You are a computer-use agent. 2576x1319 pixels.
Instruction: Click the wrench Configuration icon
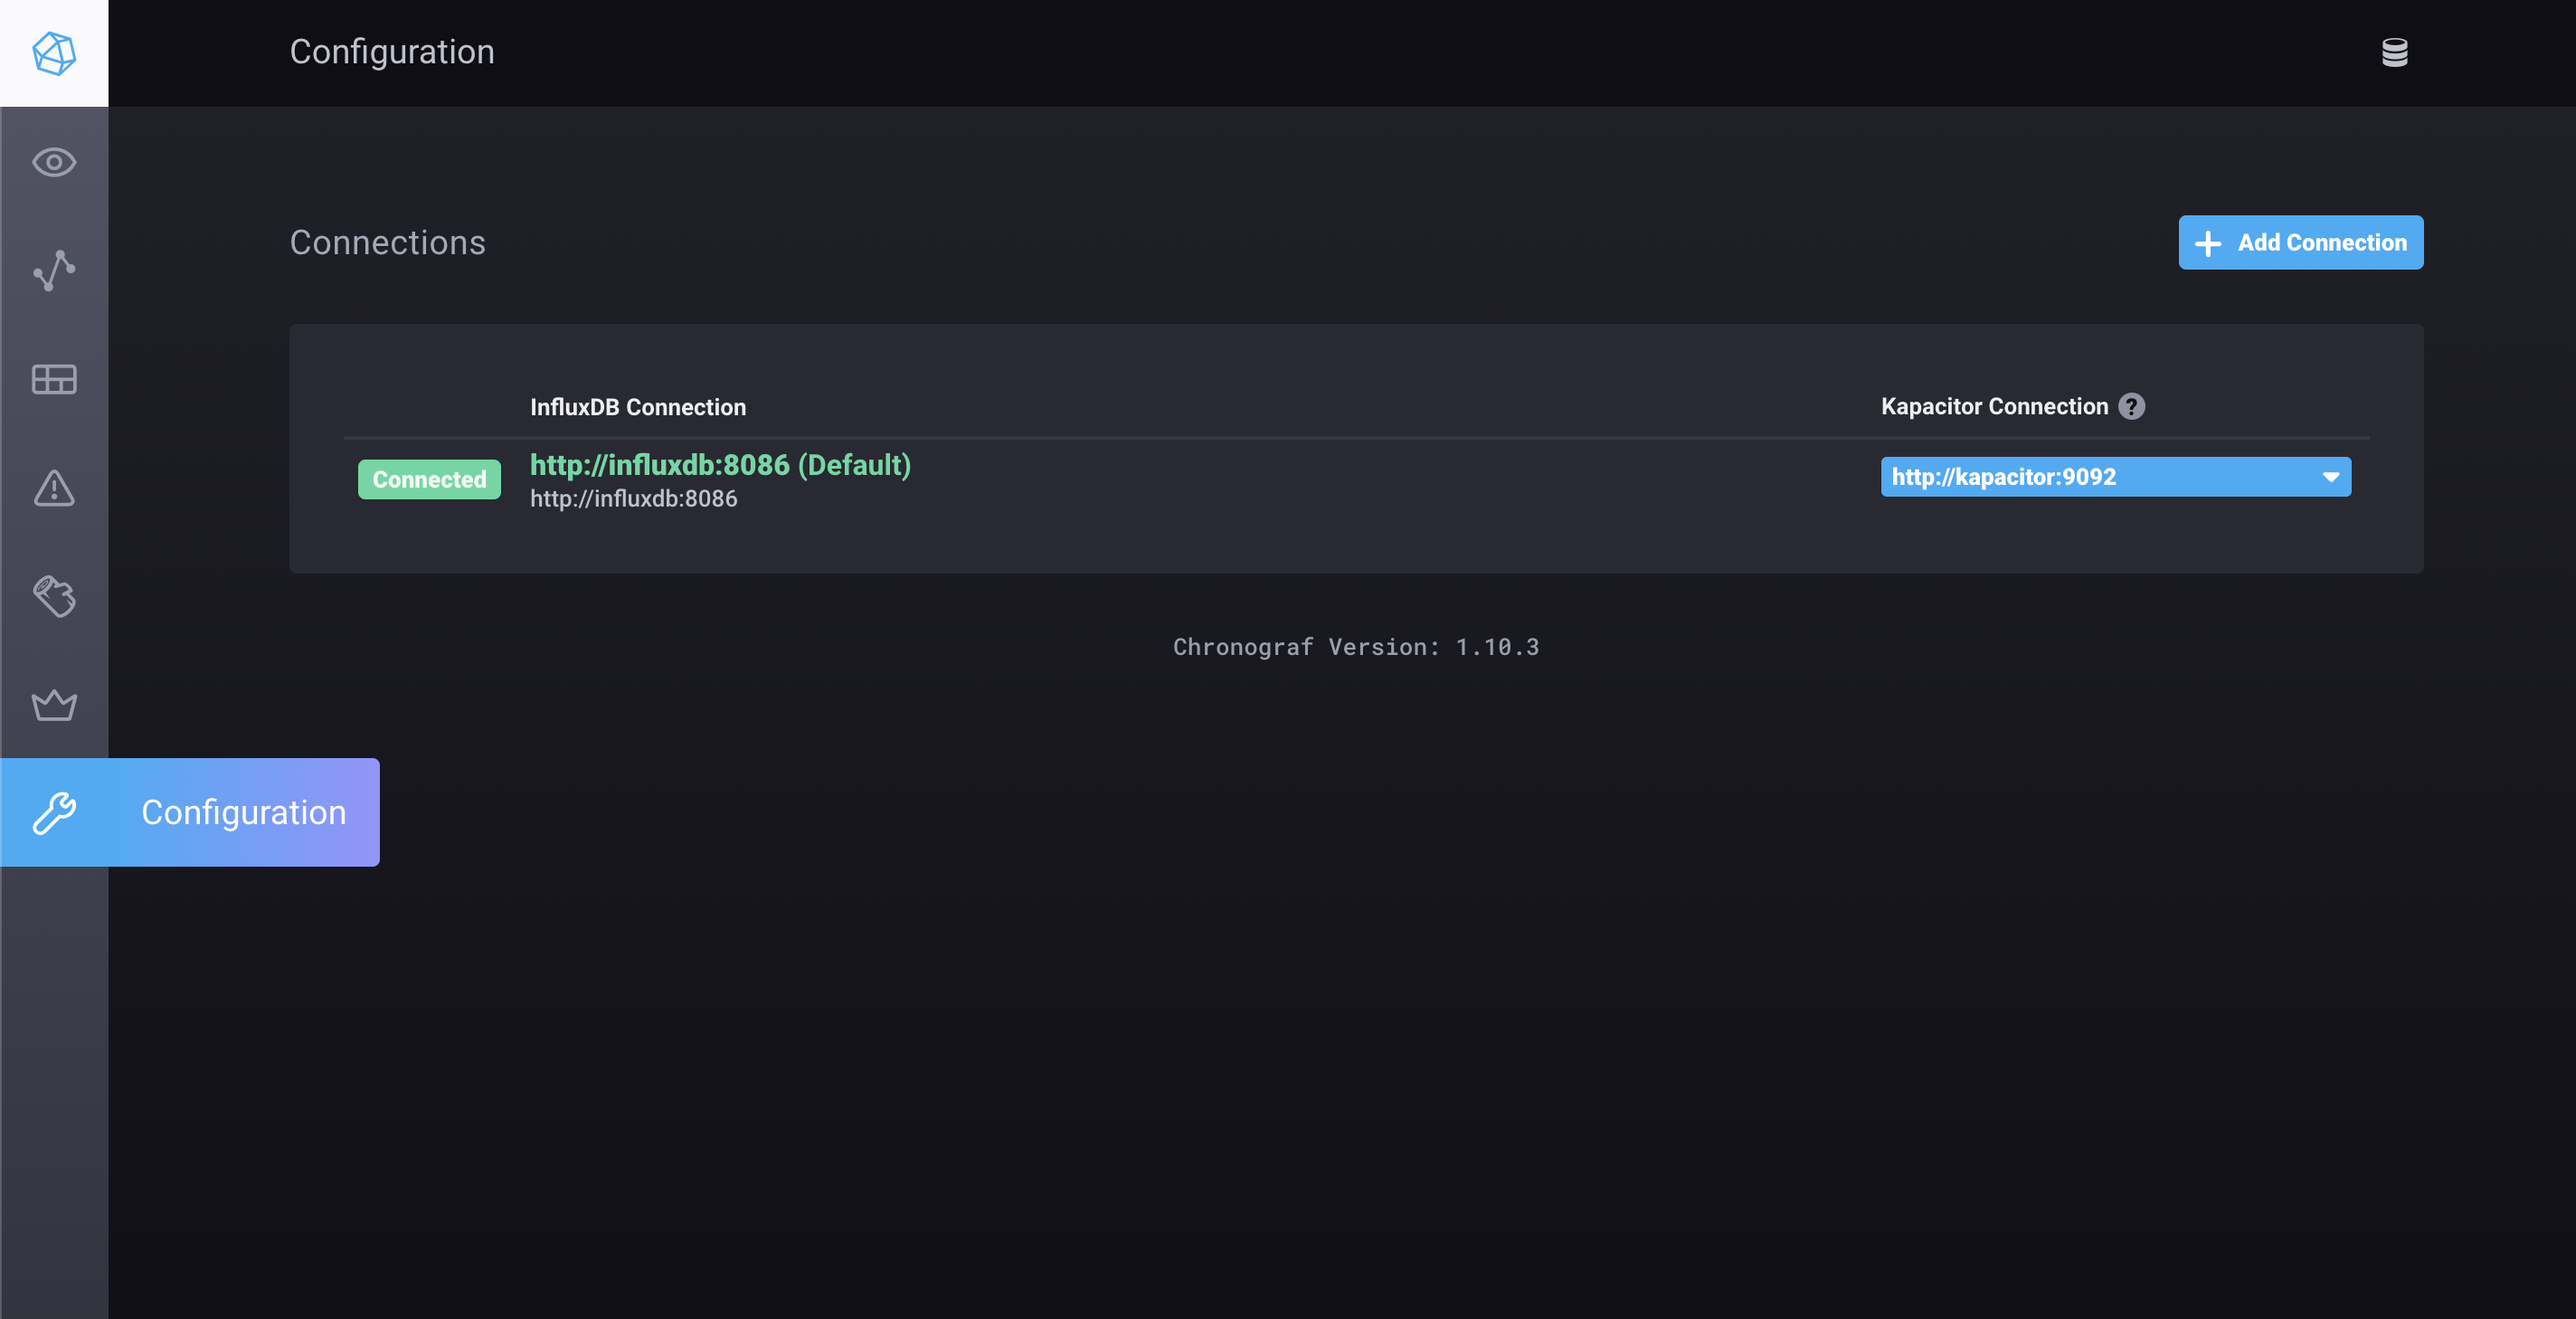54,812
